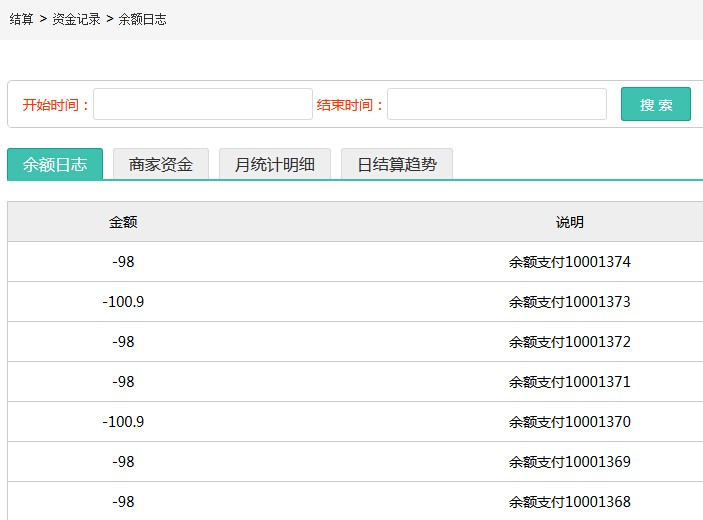Open the 日结算趋势 tab
703x520 pixels.
pos(397,164)
